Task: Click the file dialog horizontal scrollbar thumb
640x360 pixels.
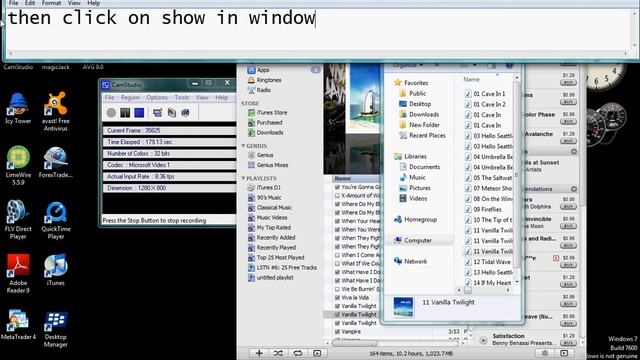Action: coord(468,290)
